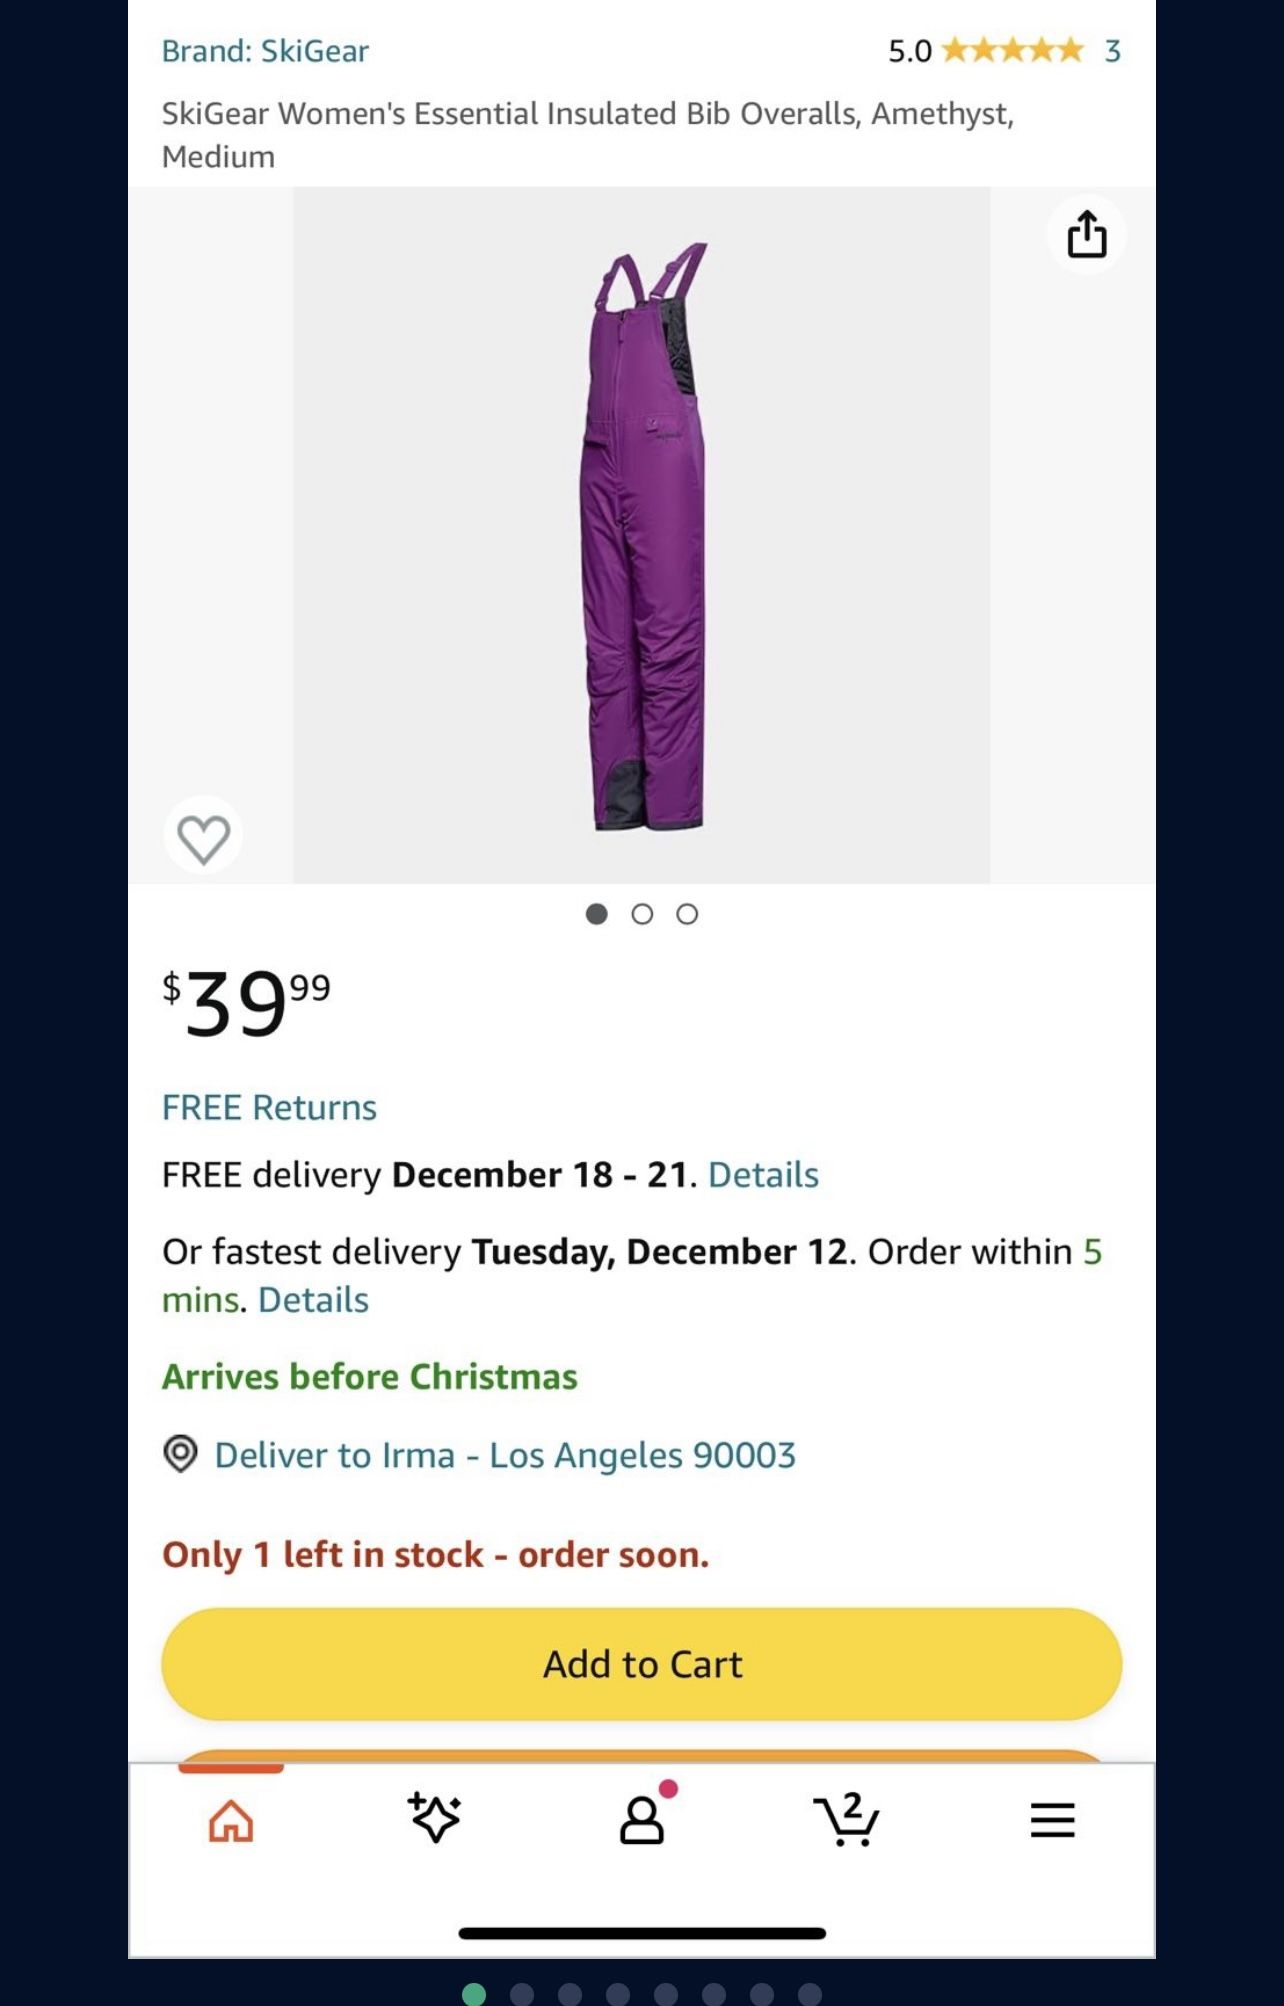Open Details for fastest delivery option

313,1299
